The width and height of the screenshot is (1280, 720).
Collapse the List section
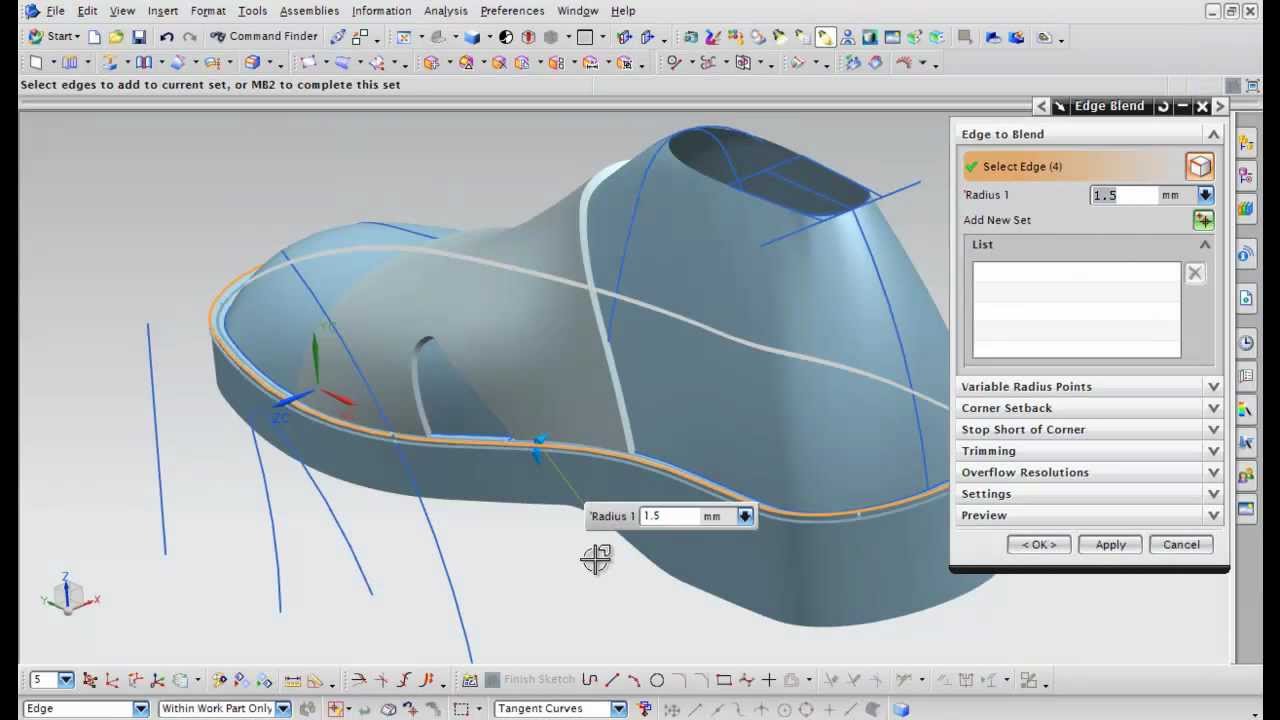pyautogui.click(x=1205, y=245)
